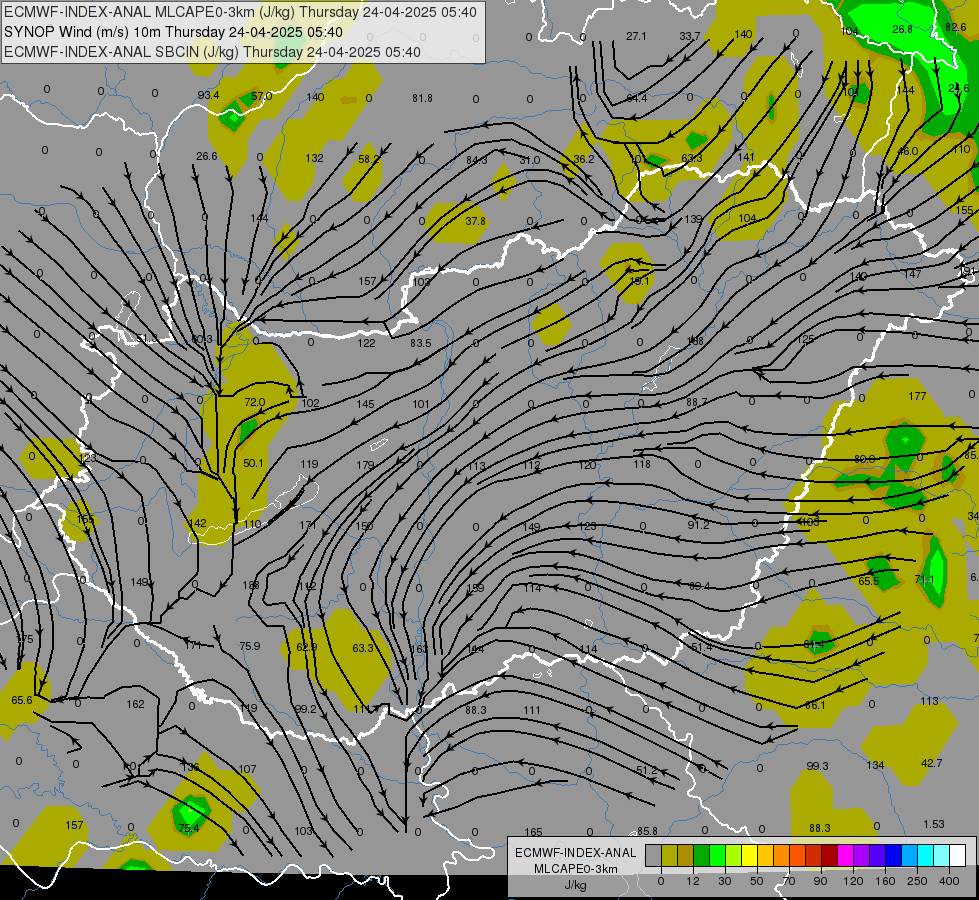This screenshot has width=979, height=900.
Task: Click the map value 82.6
Action: tap(956, 27)
